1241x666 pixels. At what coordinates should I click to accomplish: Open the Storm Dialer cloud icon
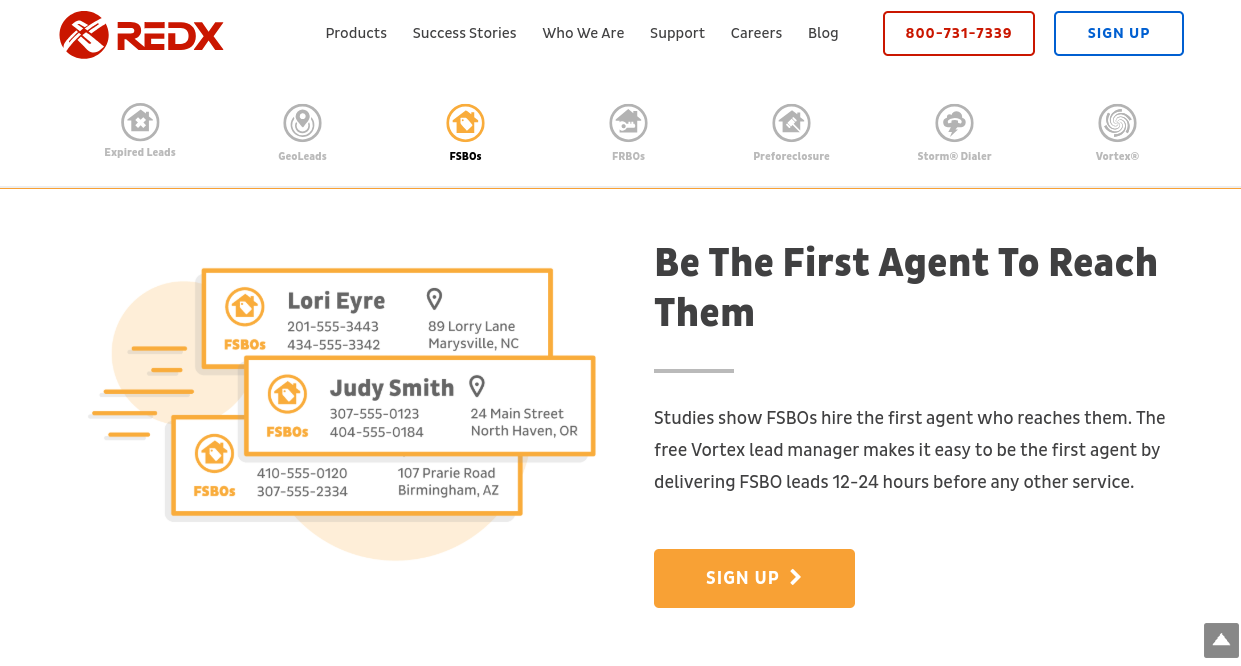pos(954,124)
